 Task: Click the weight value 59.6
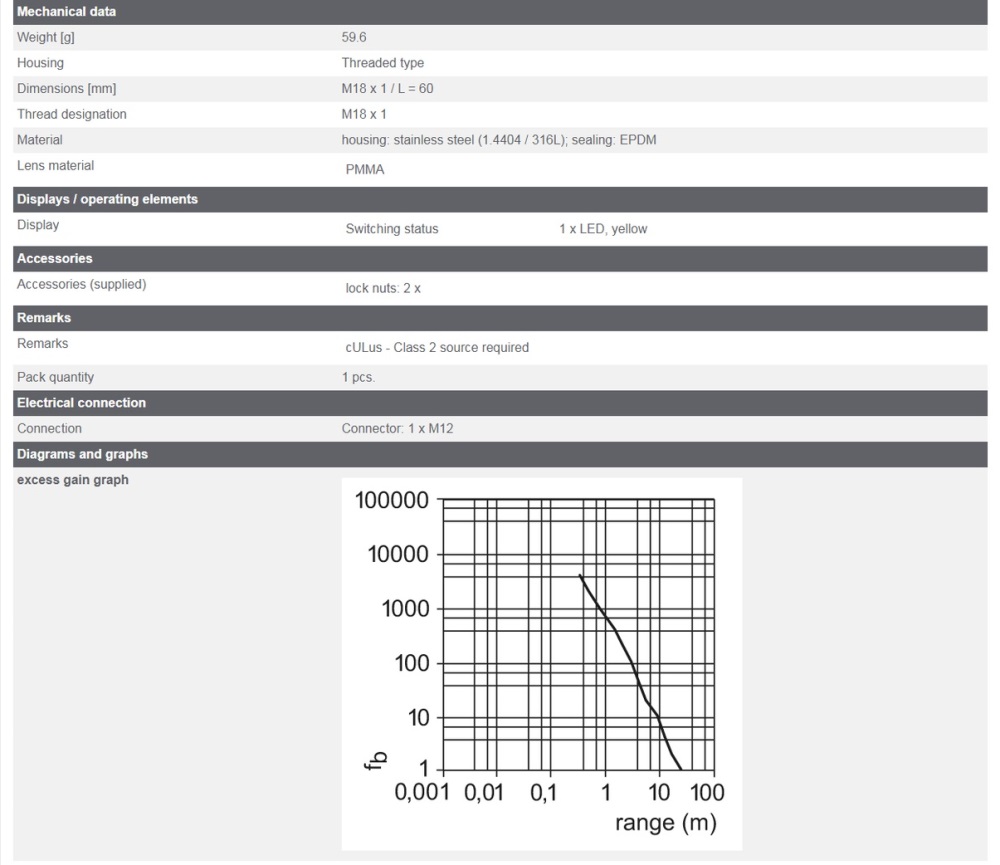tap(355, 37)
